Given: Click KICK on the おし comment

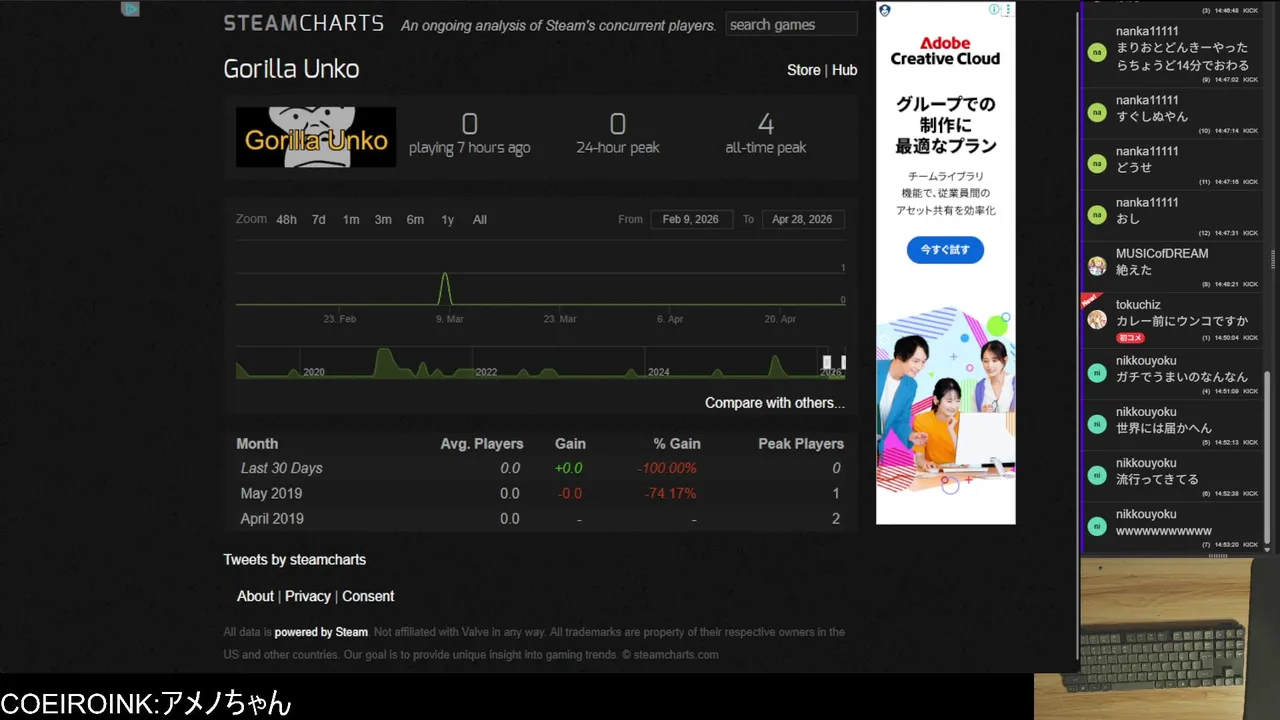Looking at the screenshot, I should click(1251, 233).
